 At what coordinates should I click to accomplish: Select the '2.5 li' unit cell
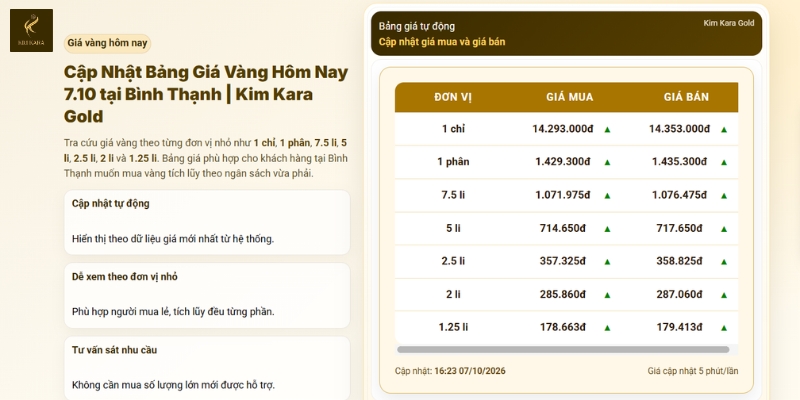coord(453,261)
